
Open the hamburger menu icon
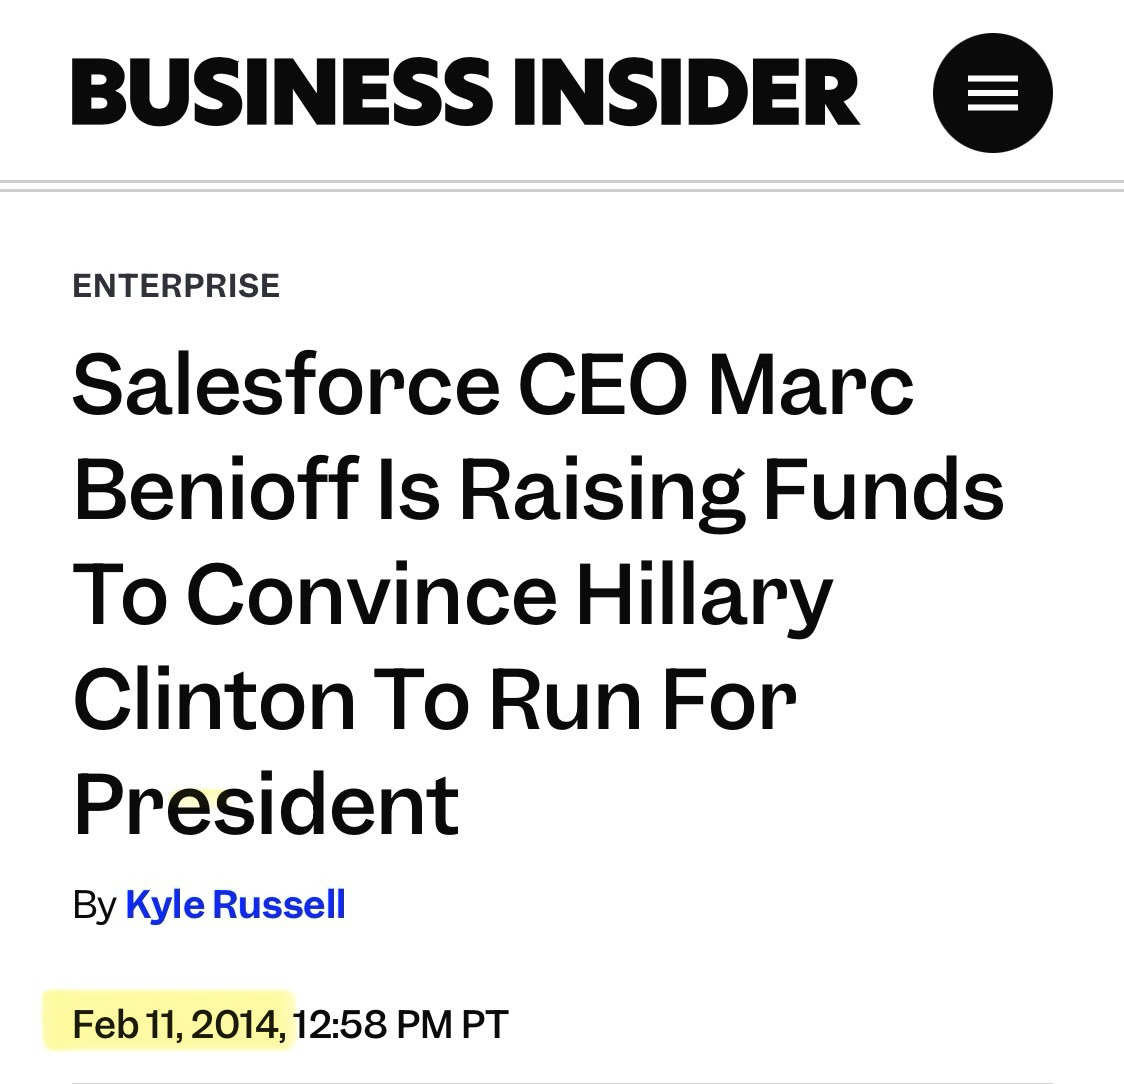[992, 93]
